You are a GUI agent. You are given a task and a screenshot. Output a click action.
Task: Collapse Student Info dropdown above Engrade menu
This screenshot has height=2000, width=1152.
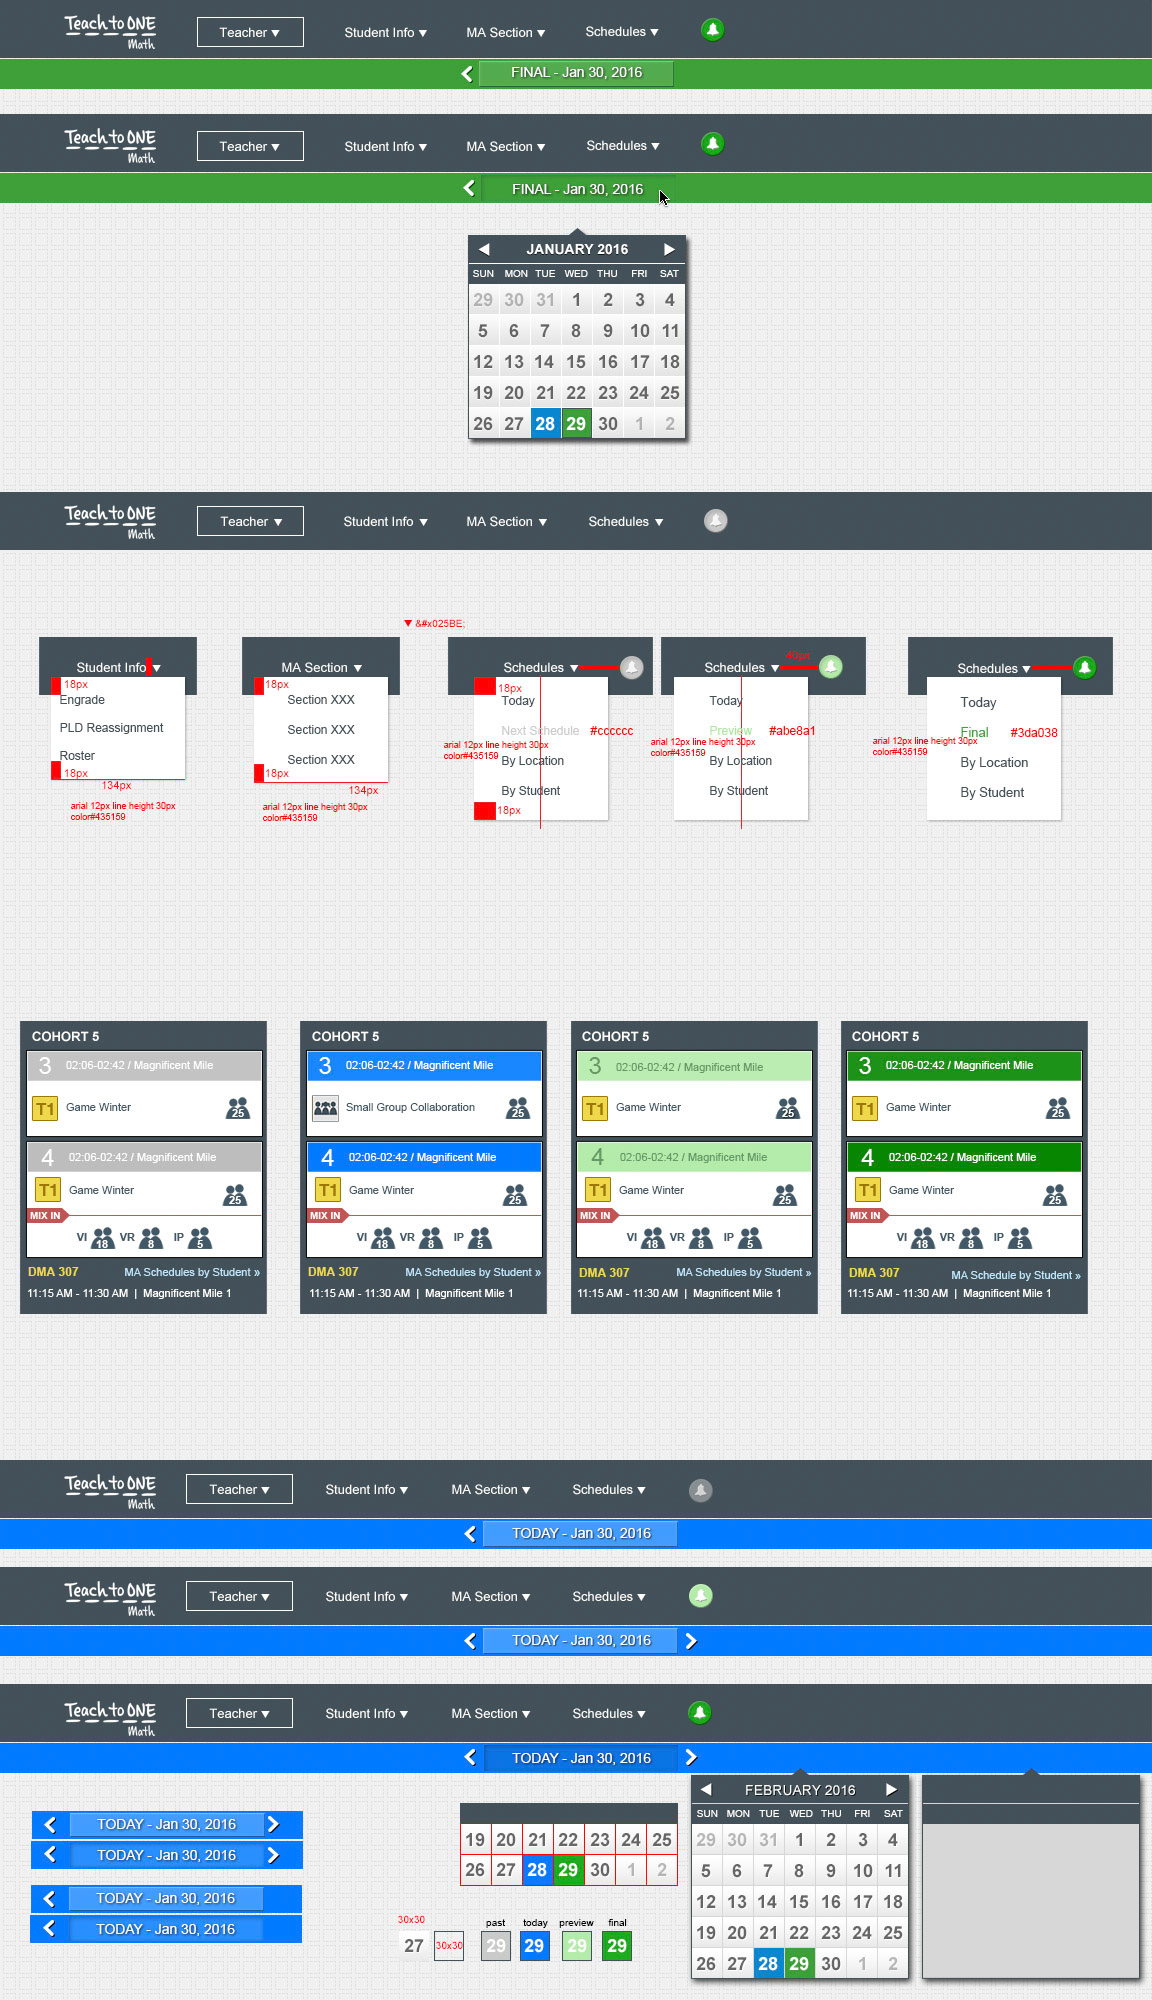tap(118, 667)
